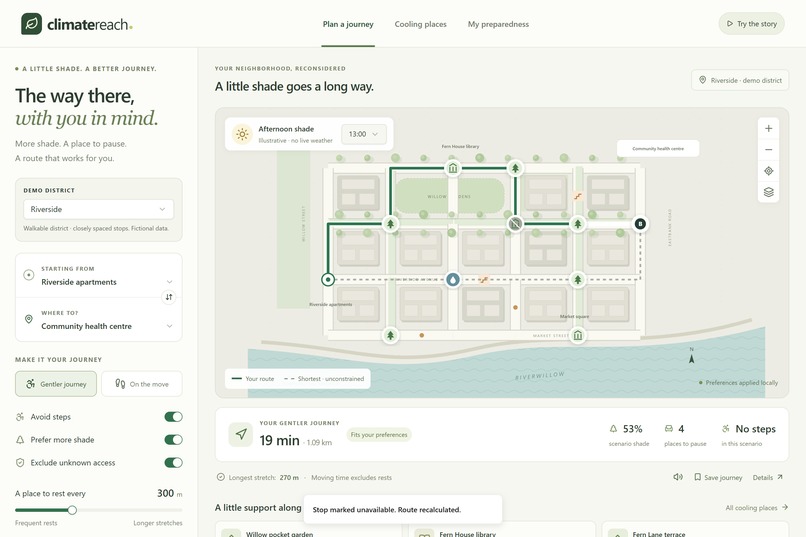Open the My preparedness tab
Viewport: 806px width, 537px height.
tap(498, 24)
